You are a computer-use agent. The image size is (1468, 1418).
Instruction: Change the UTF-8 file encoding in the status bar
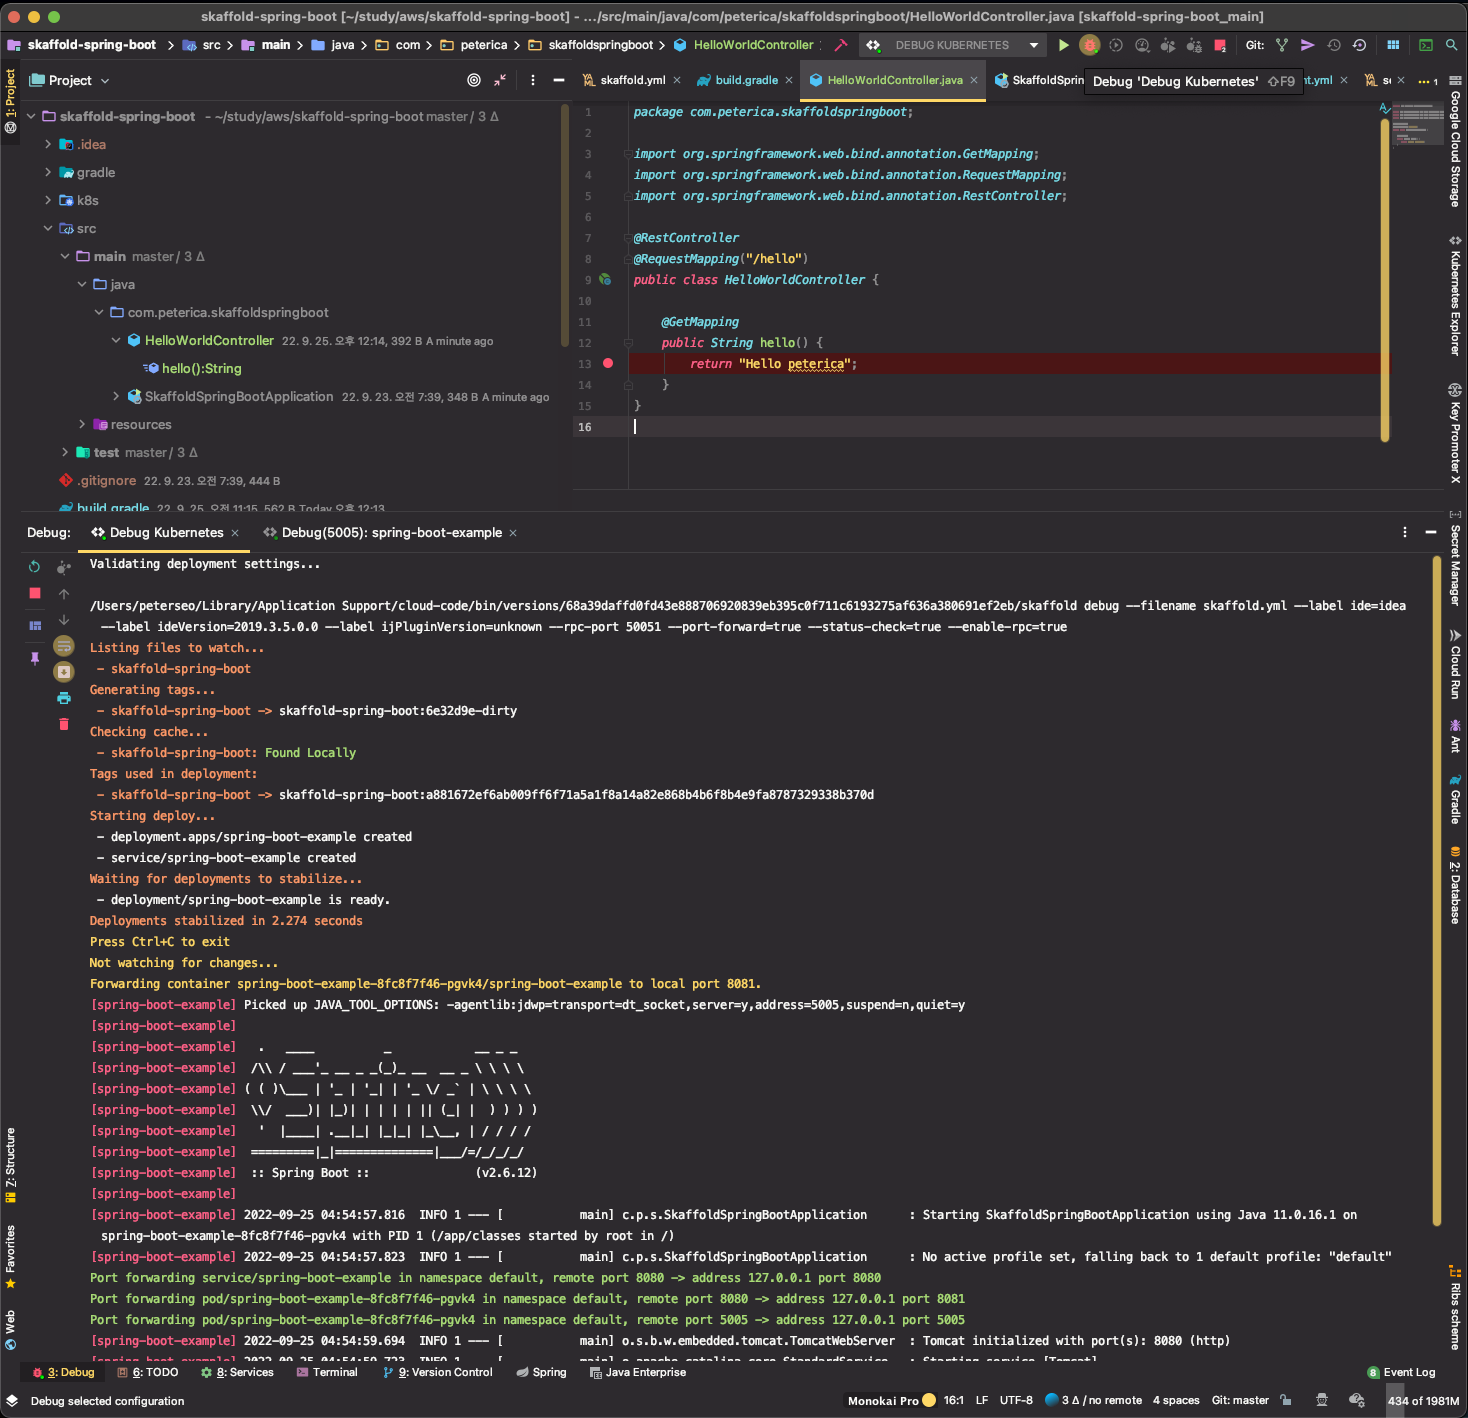(x=1016, y=1401)
